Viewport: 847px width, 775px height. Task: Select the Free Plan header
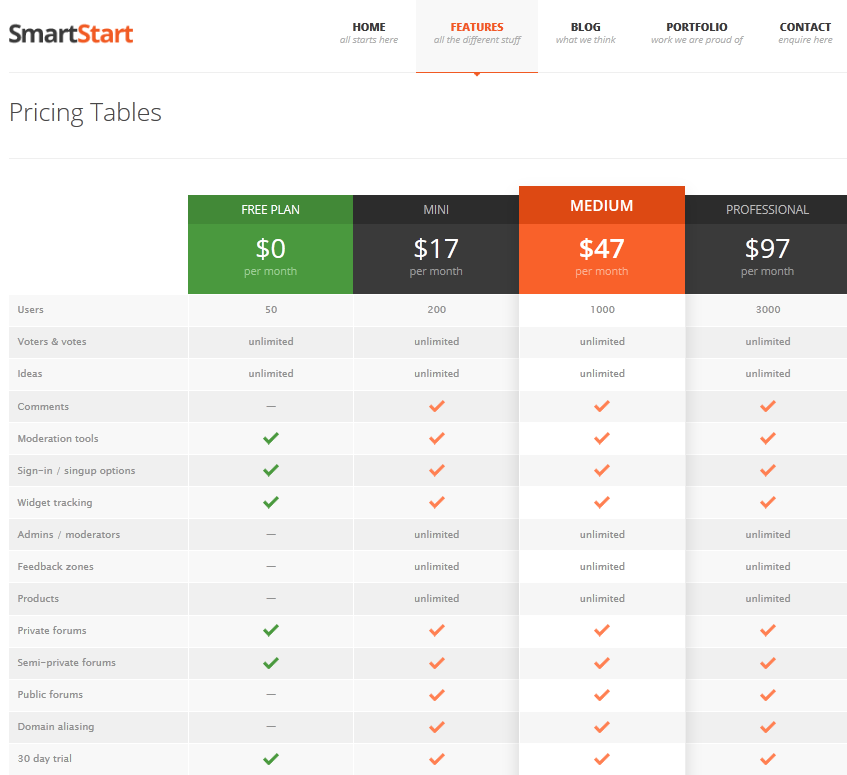(x=271, y=210)
